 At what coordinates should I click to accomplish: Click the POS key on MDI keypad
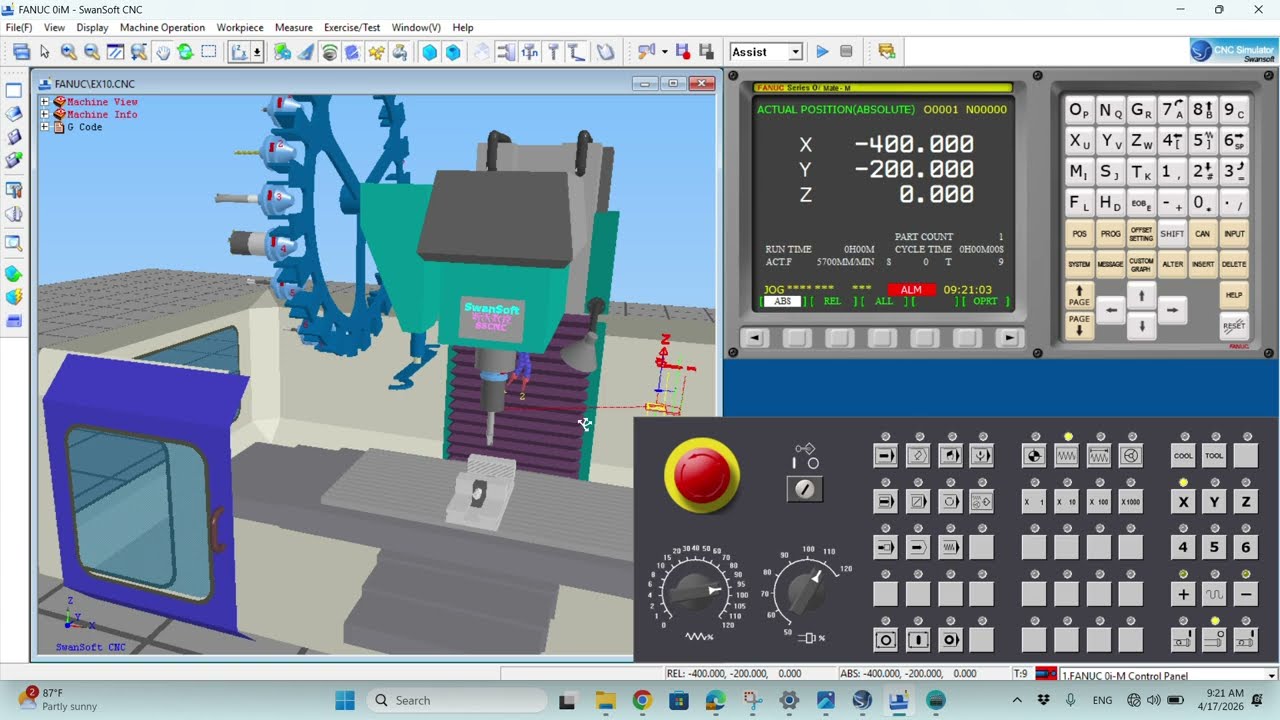[1079, 234]
